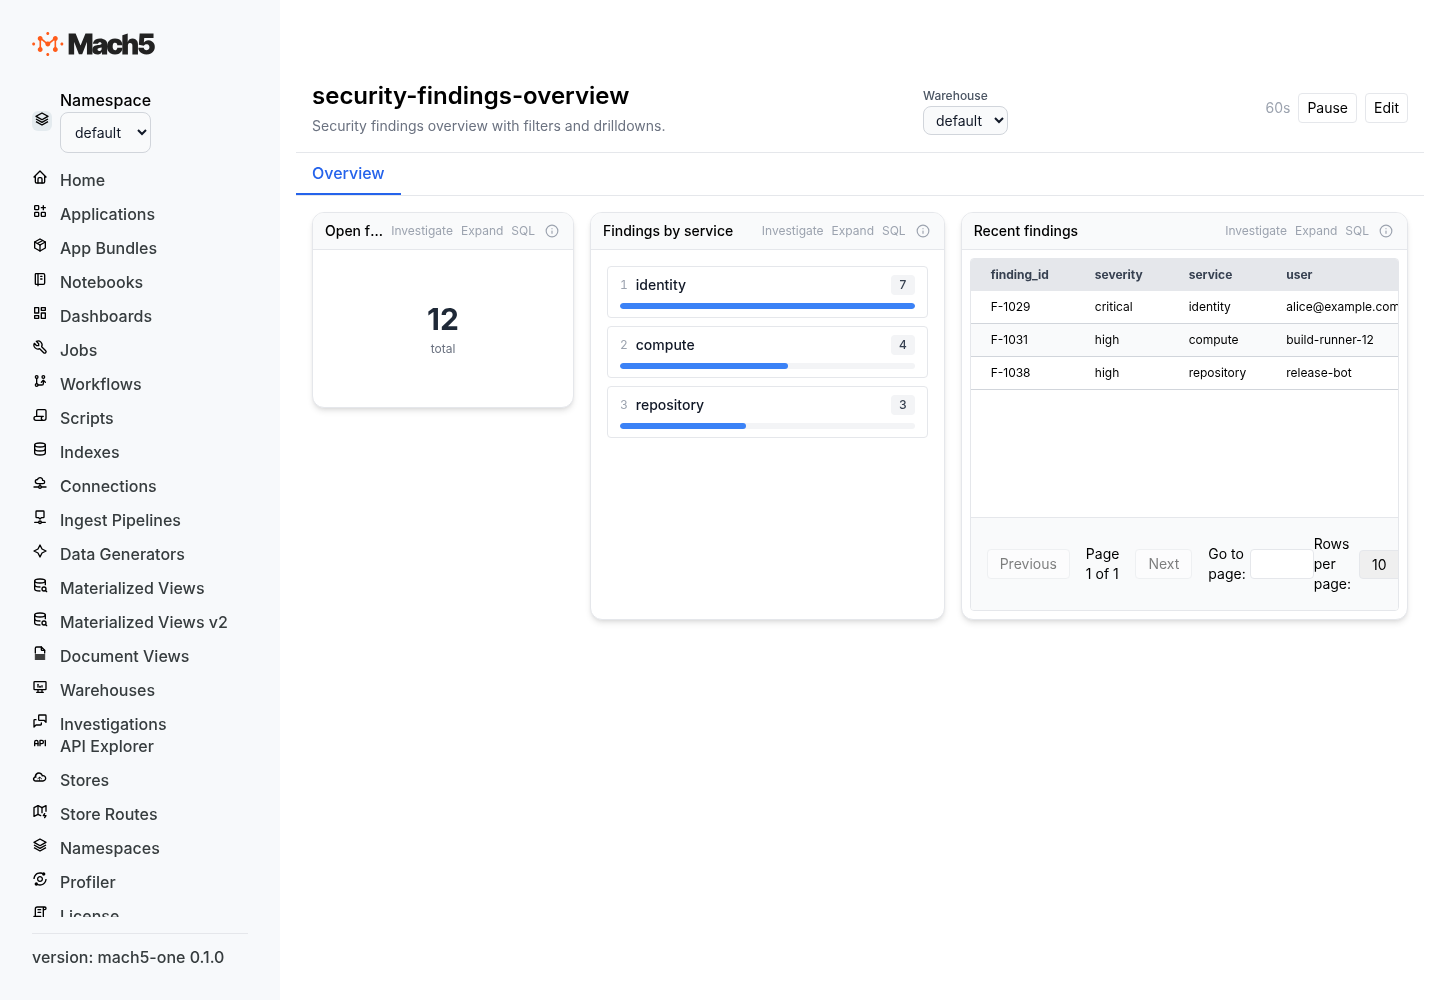Click the Notebooks sidebar icon
Screen dimensions: 1440x1000
pos(40,280)
